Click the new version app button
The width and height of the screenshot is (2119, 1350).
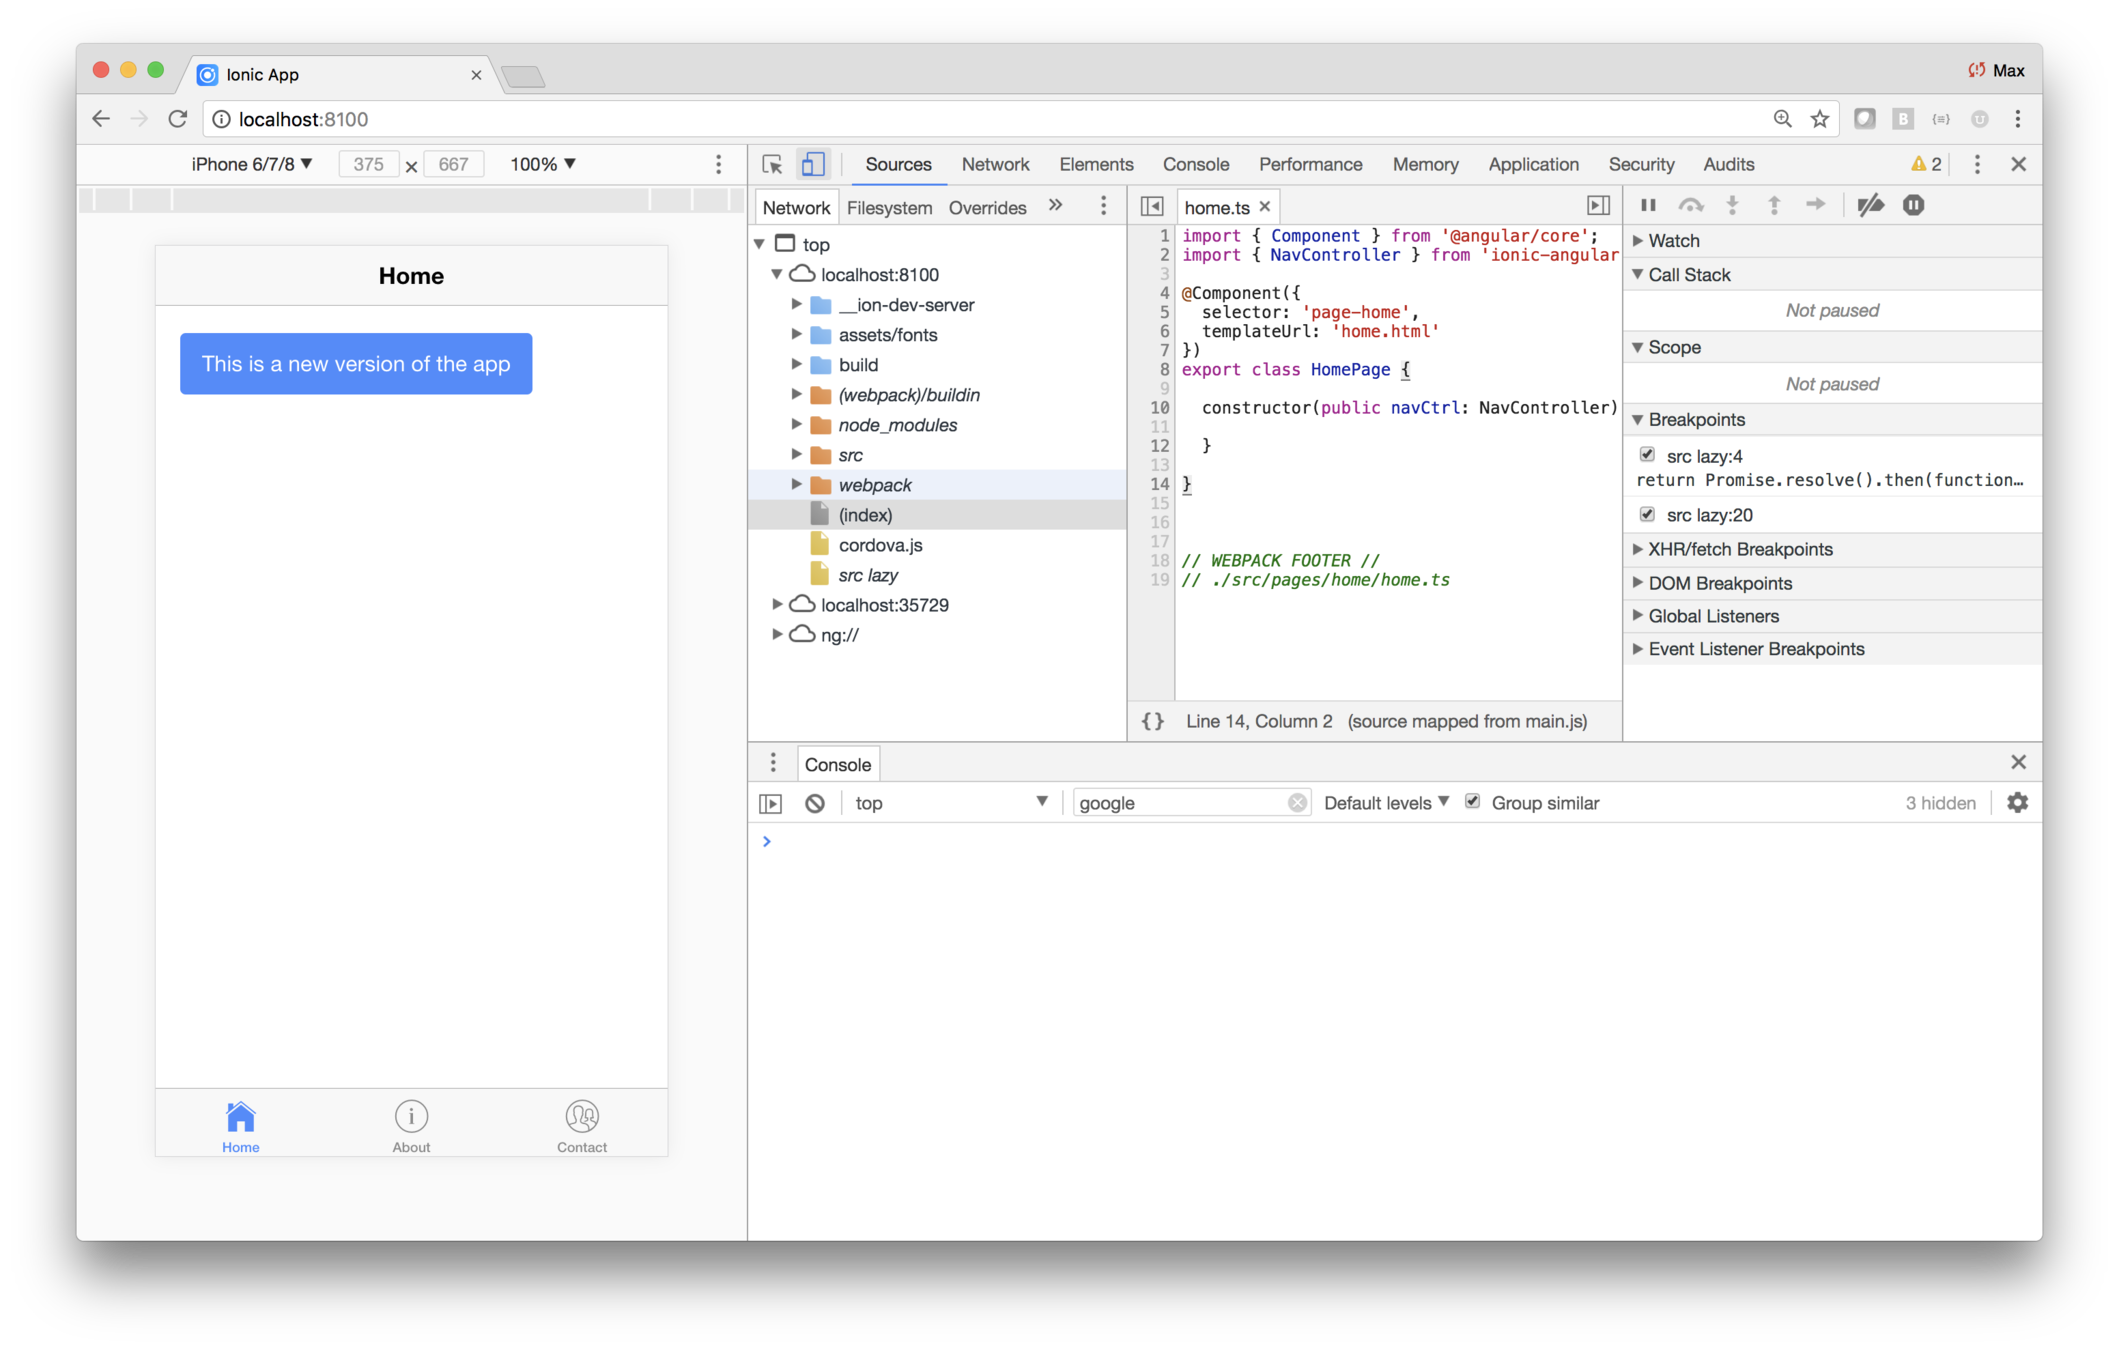(x=356, y=364)
